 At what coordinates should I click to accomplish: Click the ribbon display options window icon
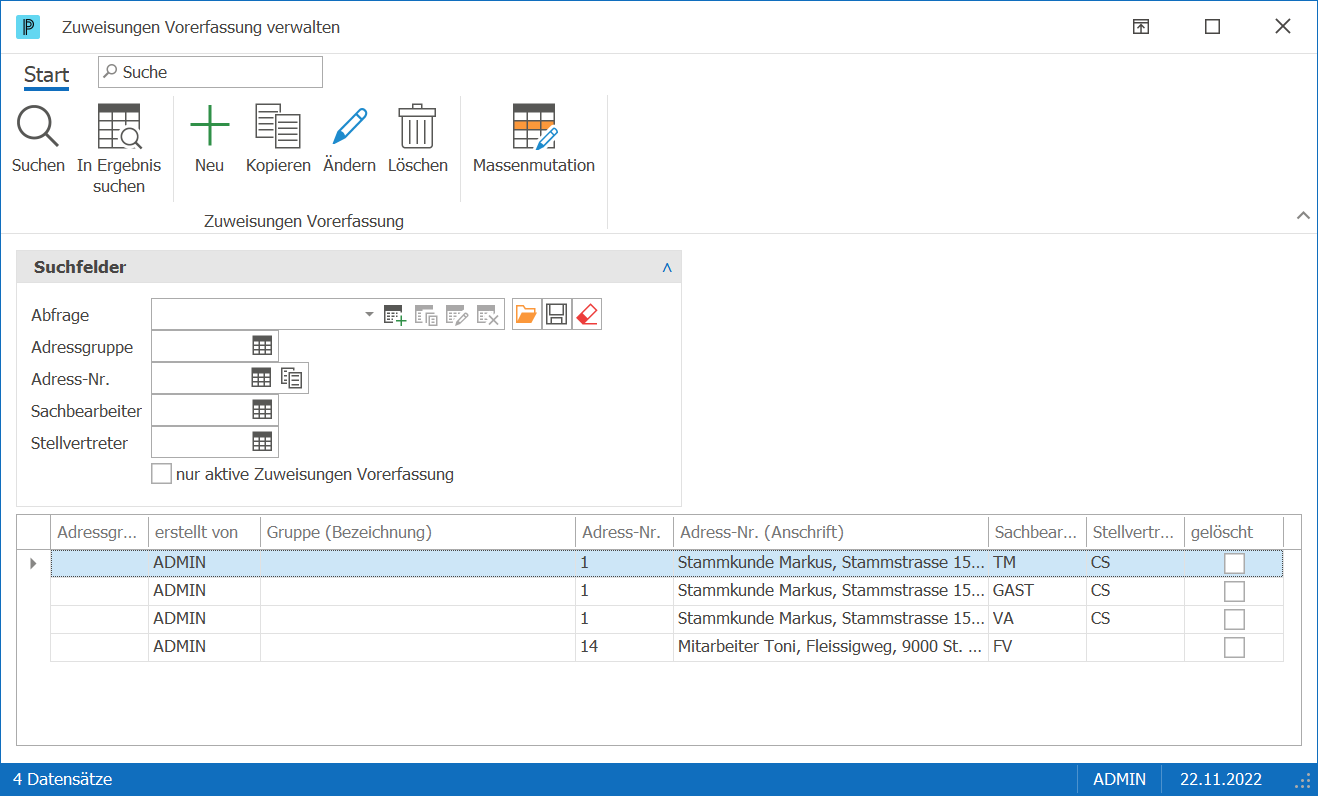[1141, 27]
